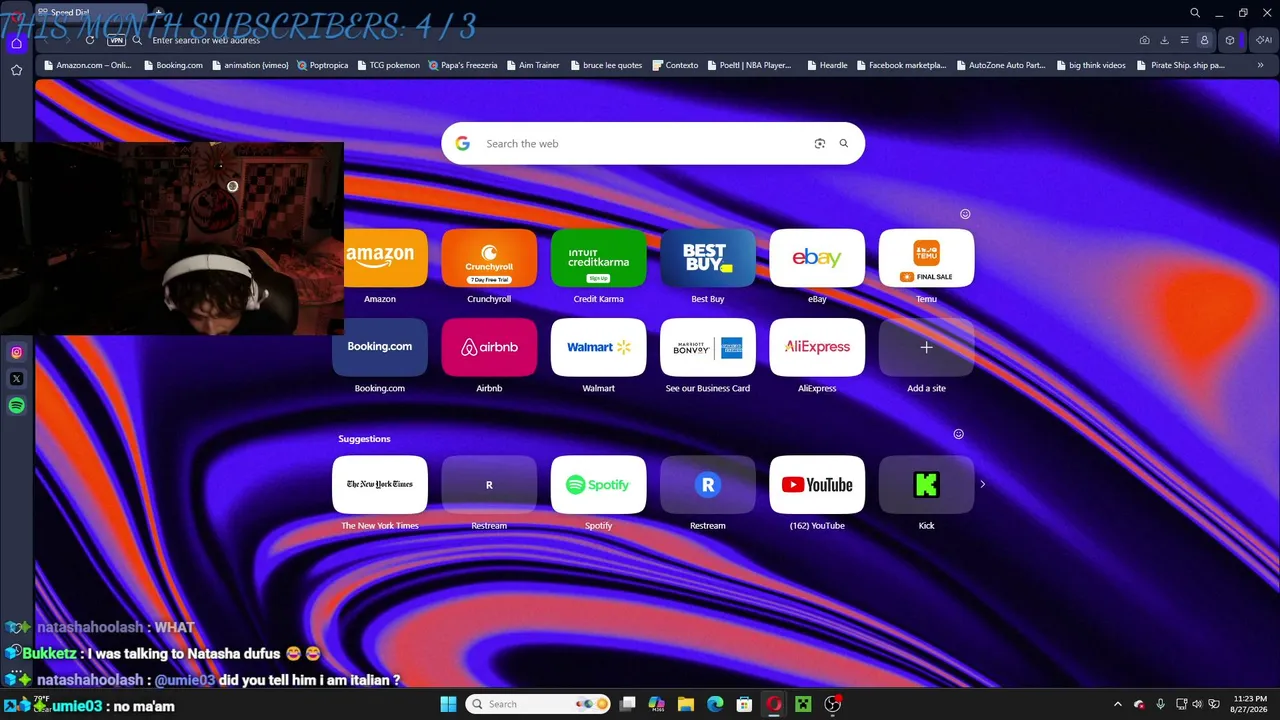This screenshot has width=1280, height=720.
Task: Open the Kick suggestion tile
Action: [x=926, y=485]
